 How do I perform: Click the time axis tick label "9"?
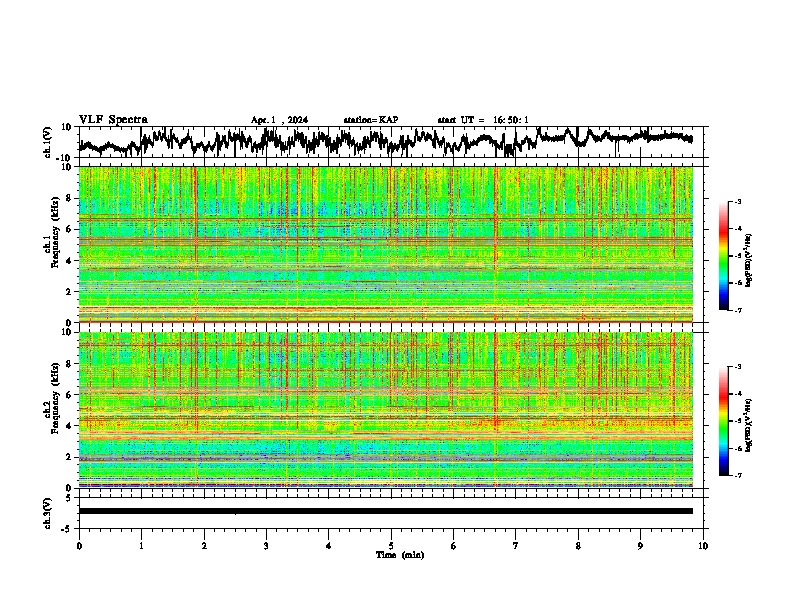(x=640, y=546)
